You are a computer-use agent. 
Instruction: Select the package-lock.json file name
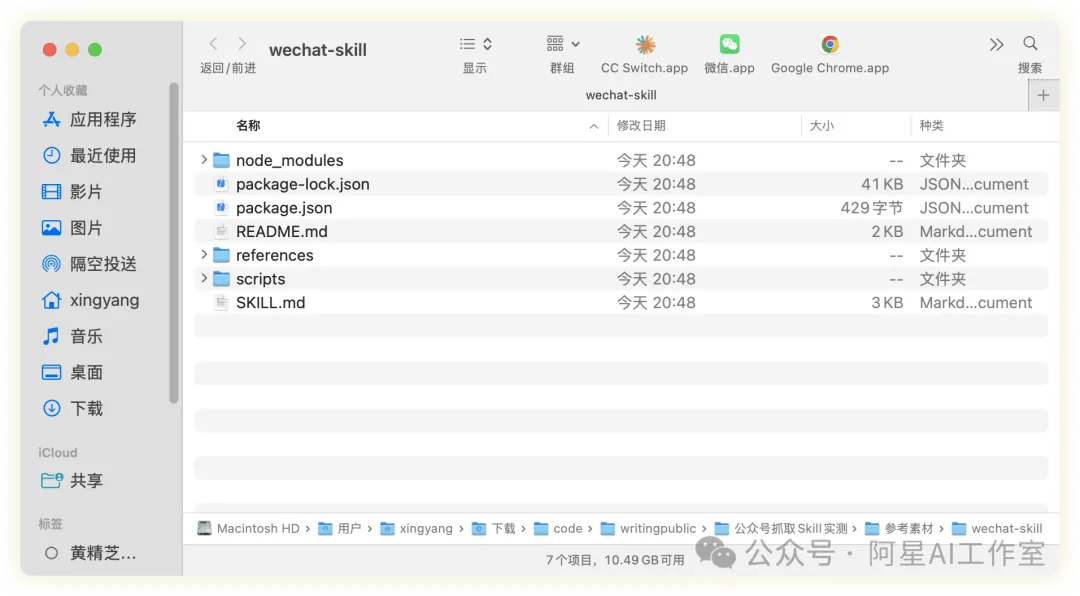pos(302,184)
